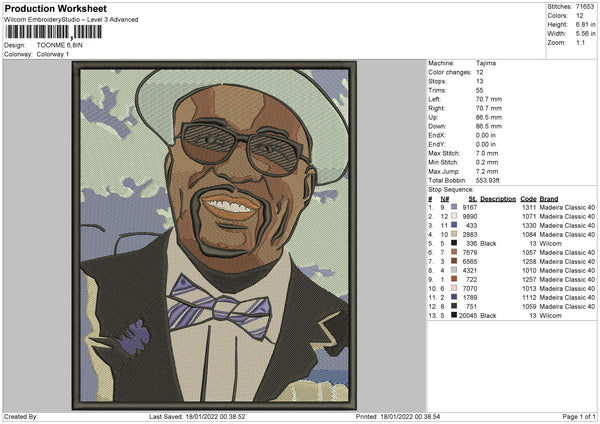Select the light brown swatch for code 1057
This screenshot has width=600, height=424.
point(454,252)
